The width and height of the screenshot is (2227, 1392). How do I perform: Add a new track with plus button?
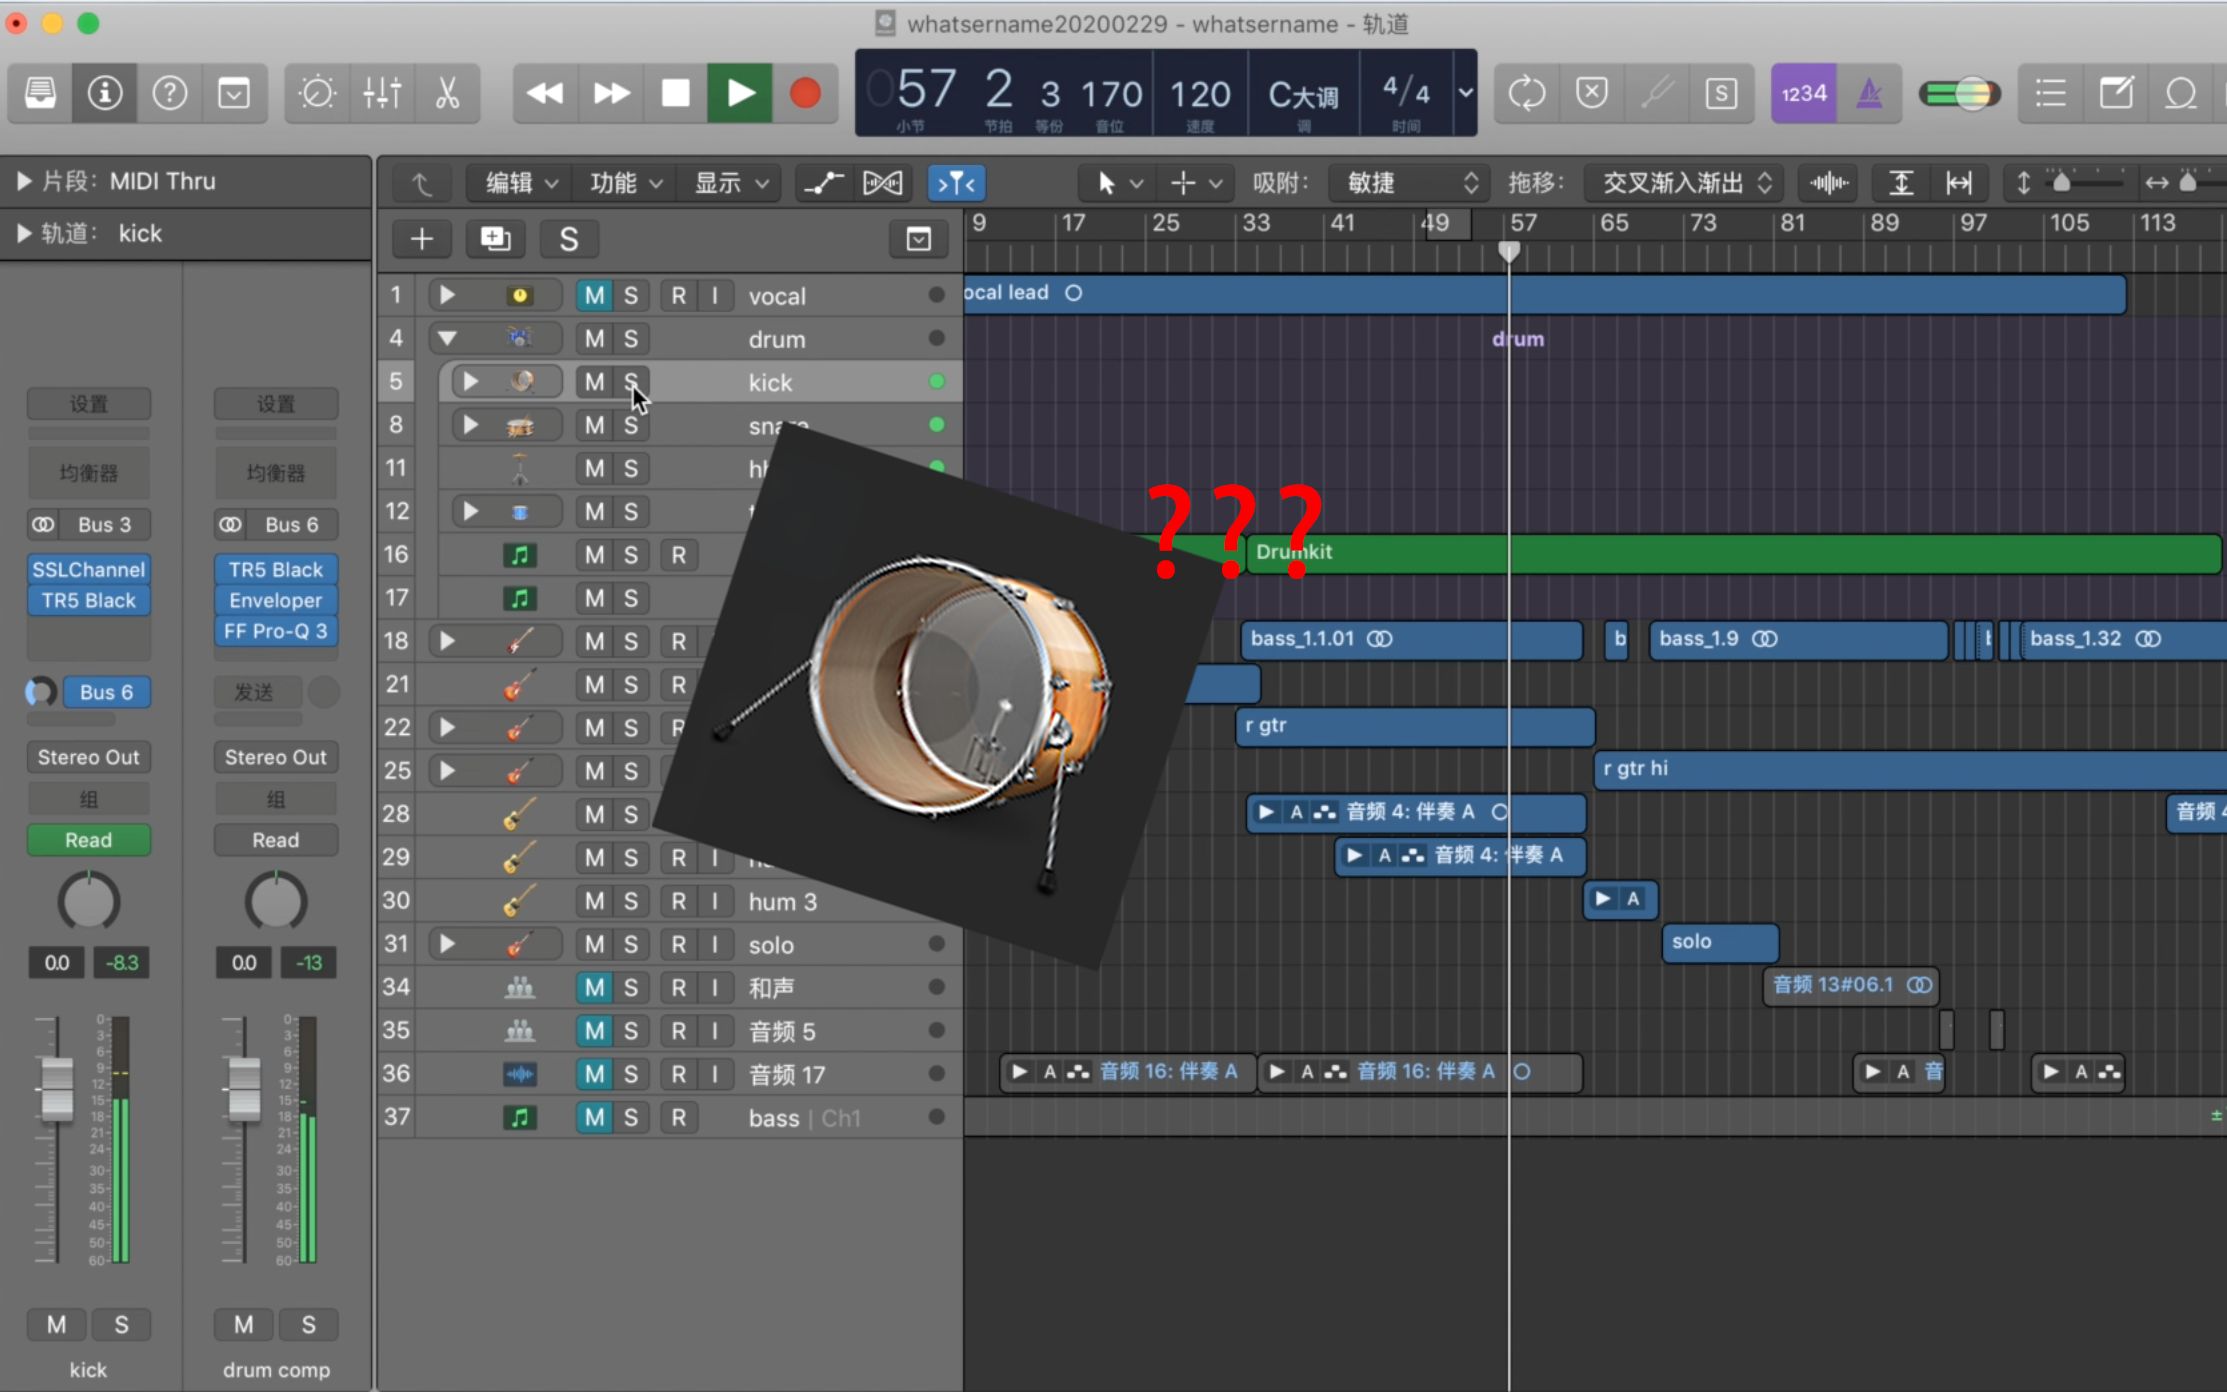click(421, 239)
